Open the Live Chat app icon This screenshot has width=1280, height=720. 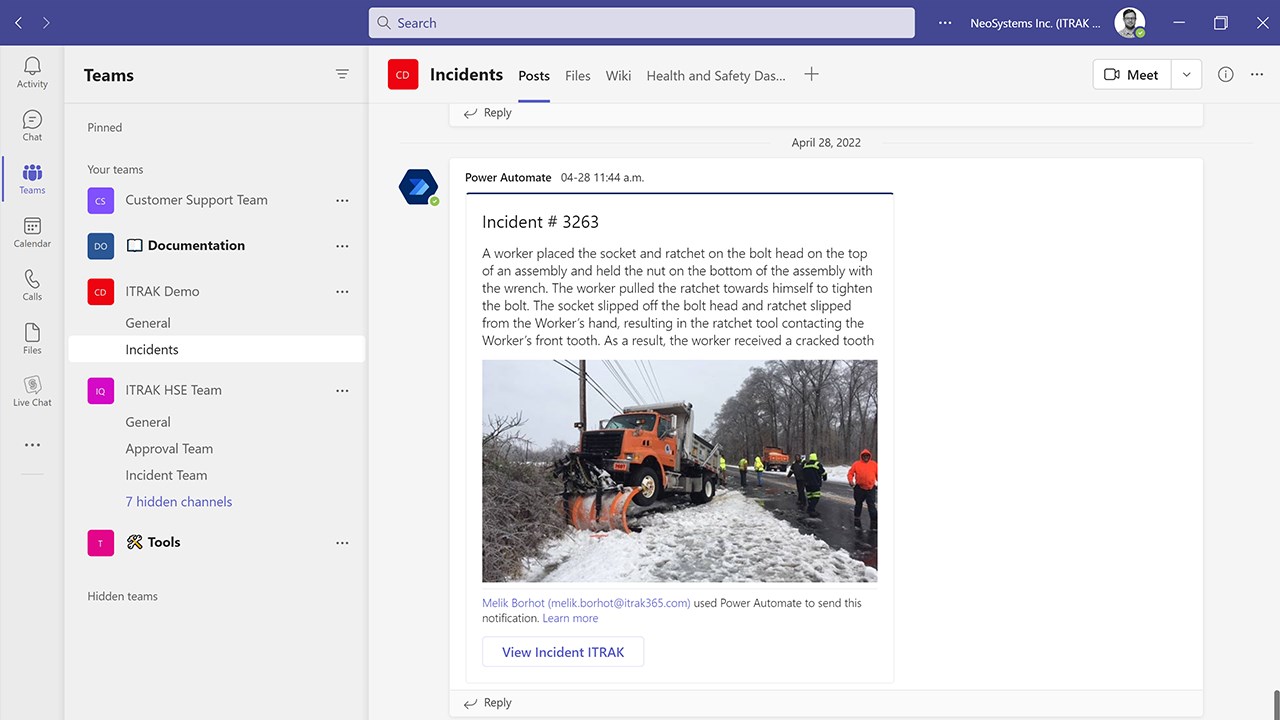(x=32, y=391)
